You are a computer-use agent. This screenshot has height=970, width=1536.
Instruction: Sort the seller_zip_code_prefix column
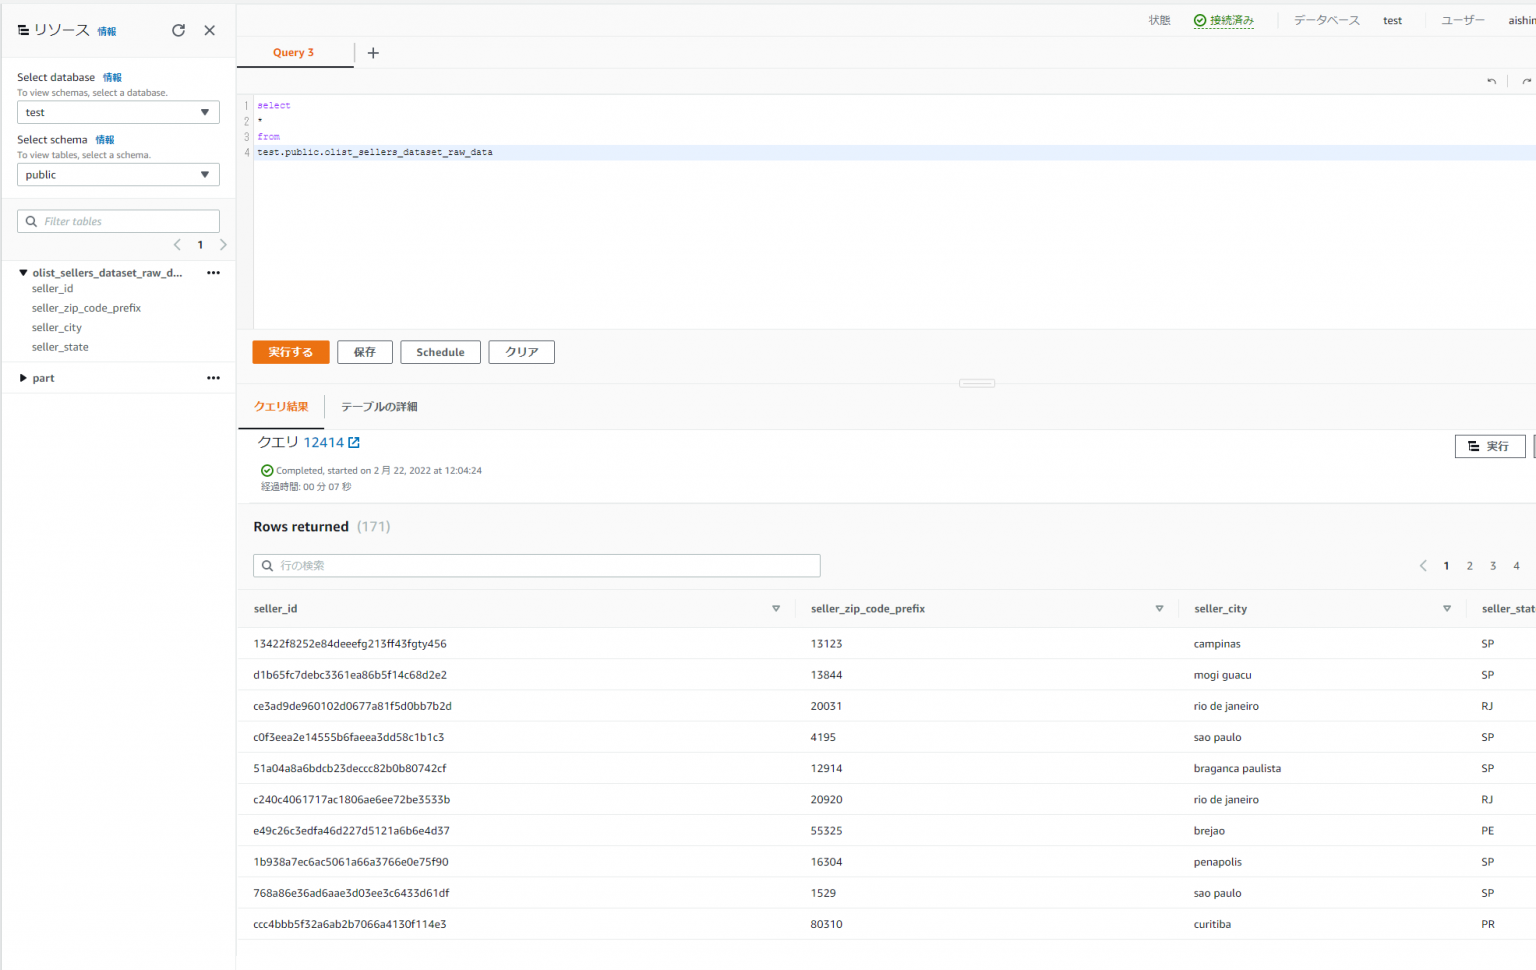pyautogui.click(x=1159, y=609)
